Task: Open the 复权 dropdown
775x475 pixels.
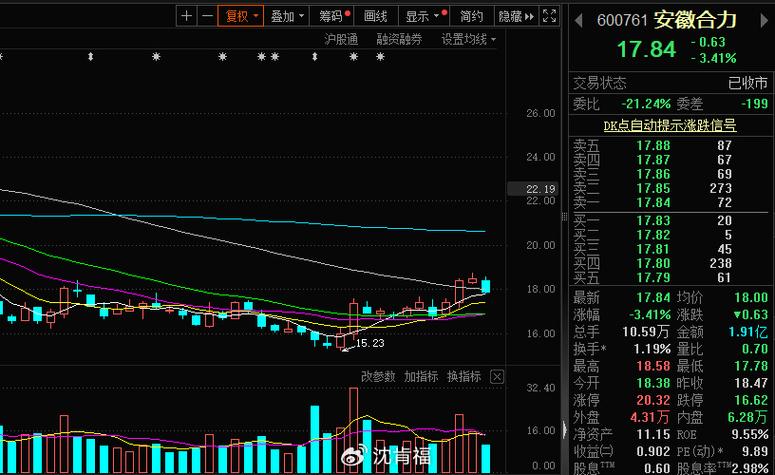Action: 241,16
